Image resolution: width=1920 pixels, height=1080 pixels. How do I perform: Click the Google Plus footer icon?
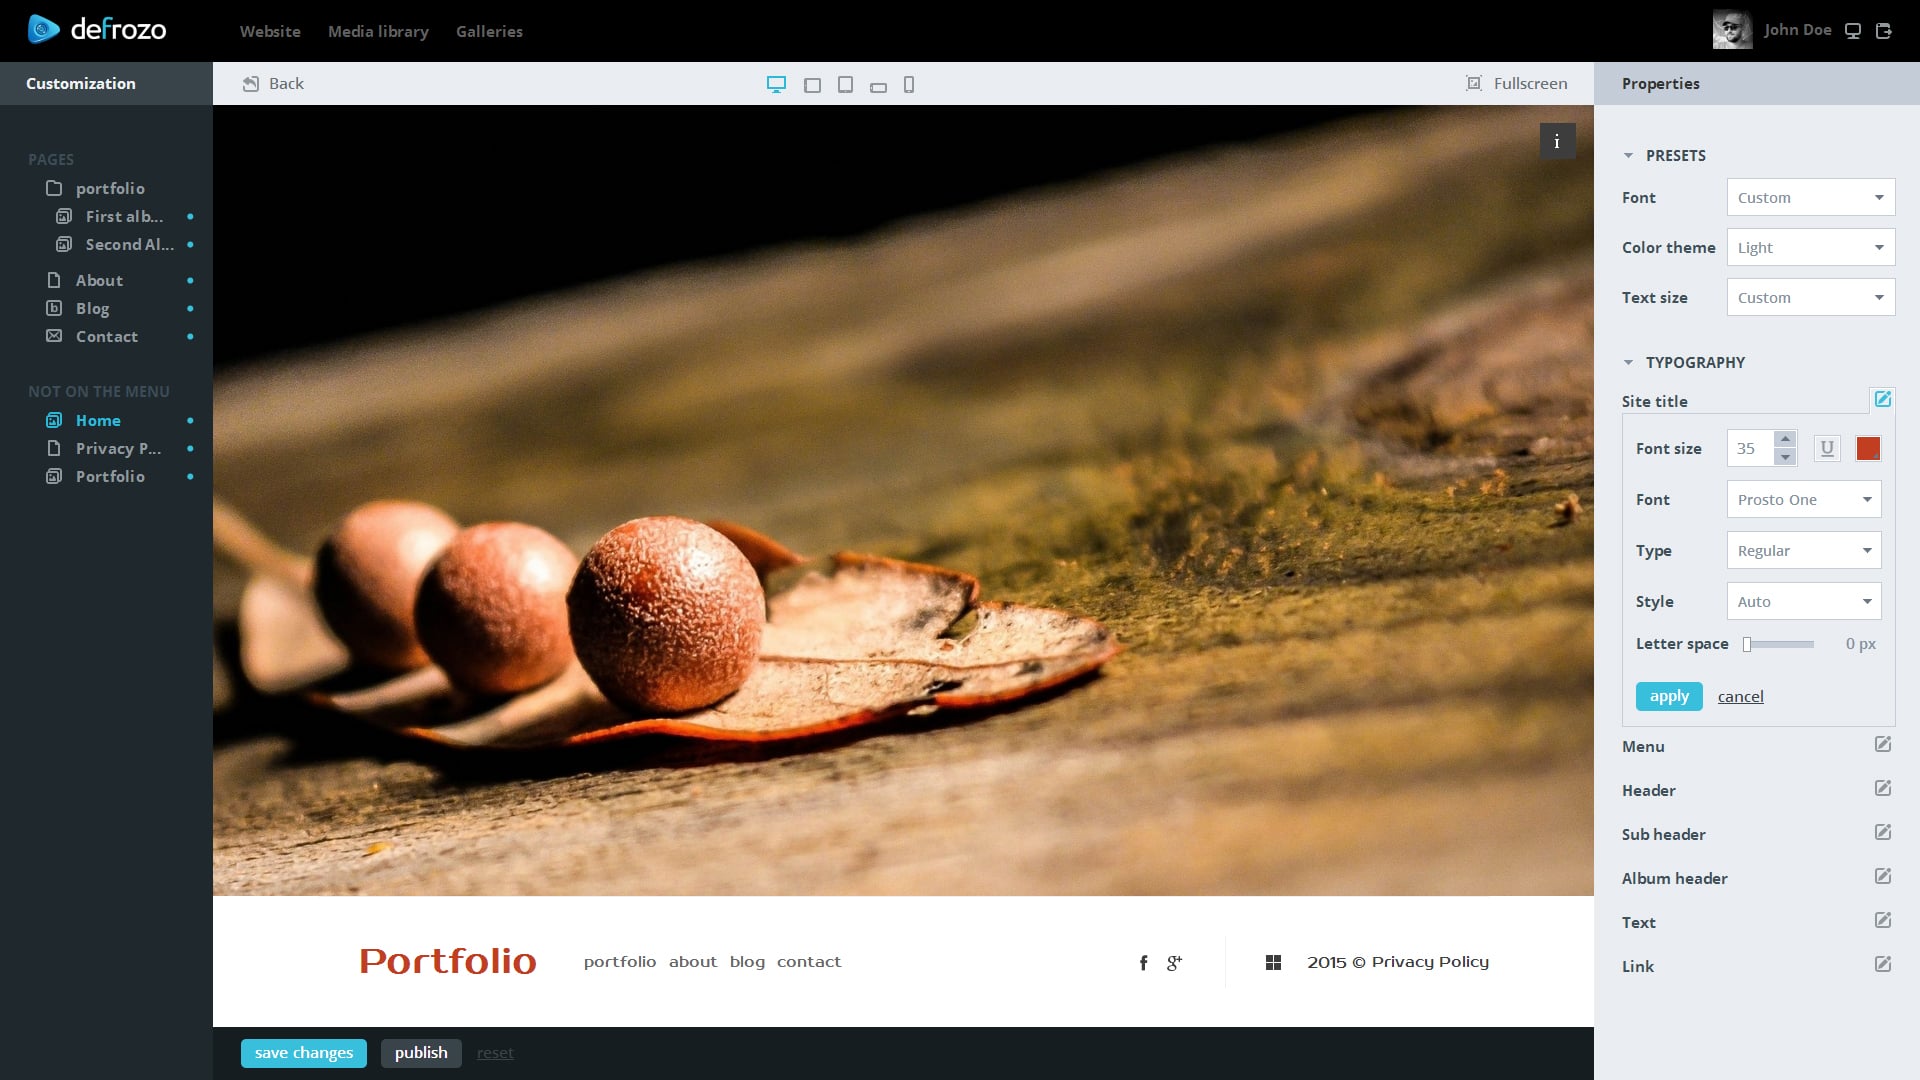tap(1174, 963)
